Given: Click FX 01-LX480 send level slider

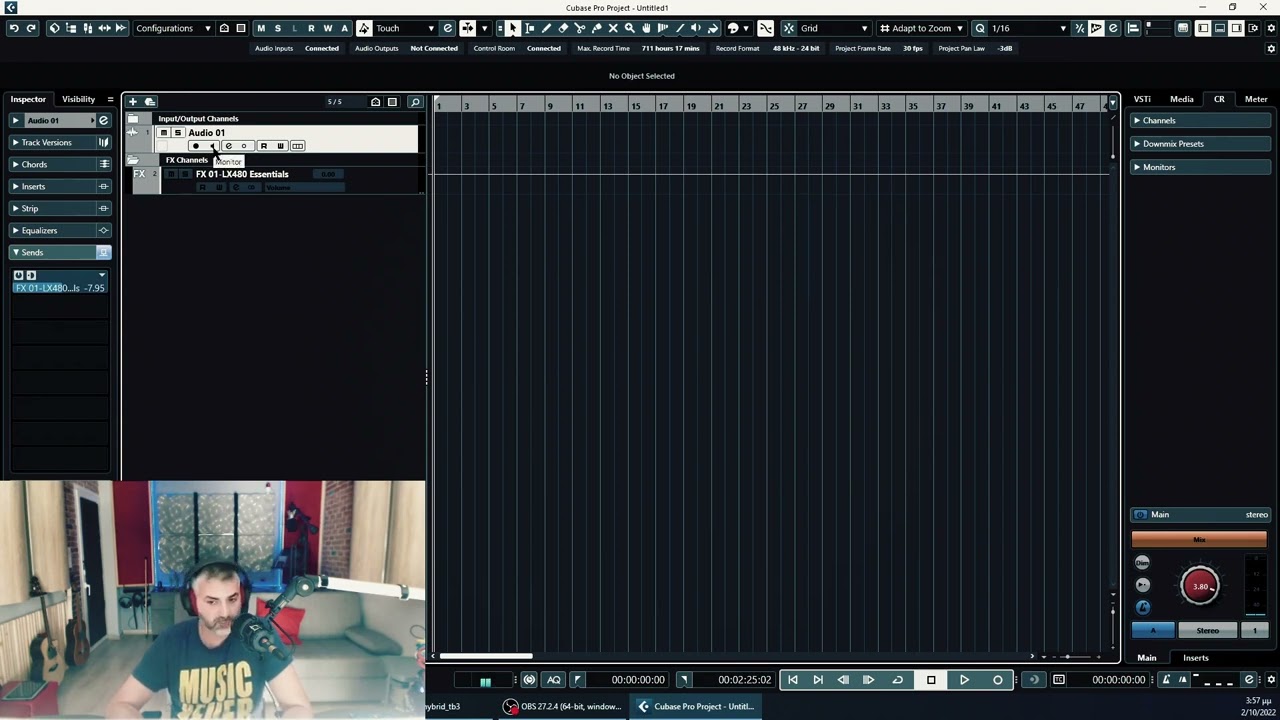Looking at the screenshot, I should tap(60, 288).
